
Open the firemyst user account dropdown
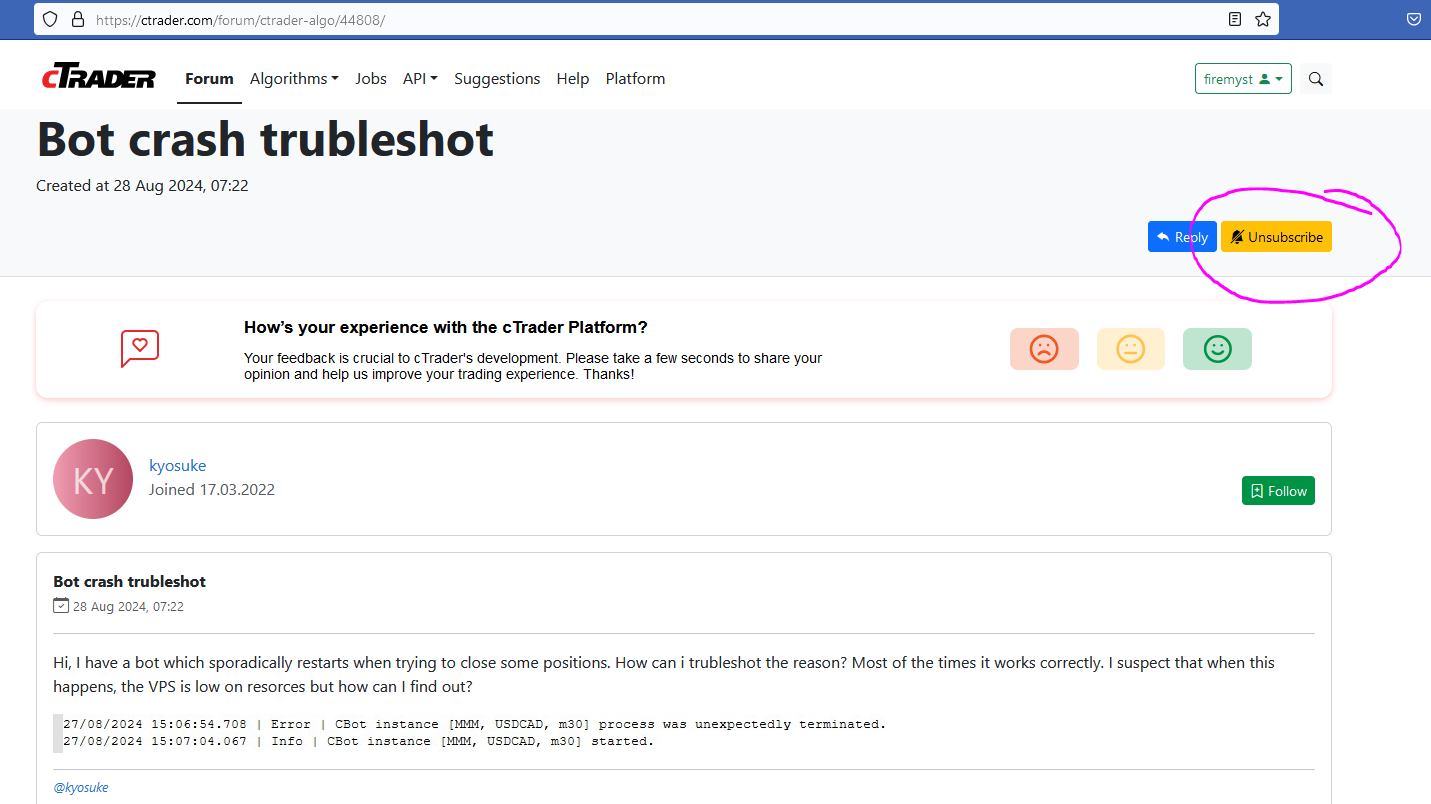click(1243, 79)
